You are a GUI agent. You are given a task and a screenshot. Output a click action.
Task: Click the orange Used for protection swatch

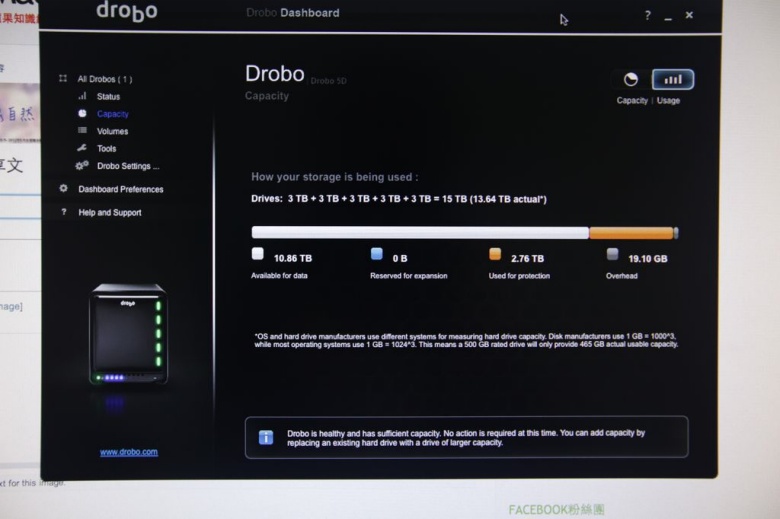point(495,254)
